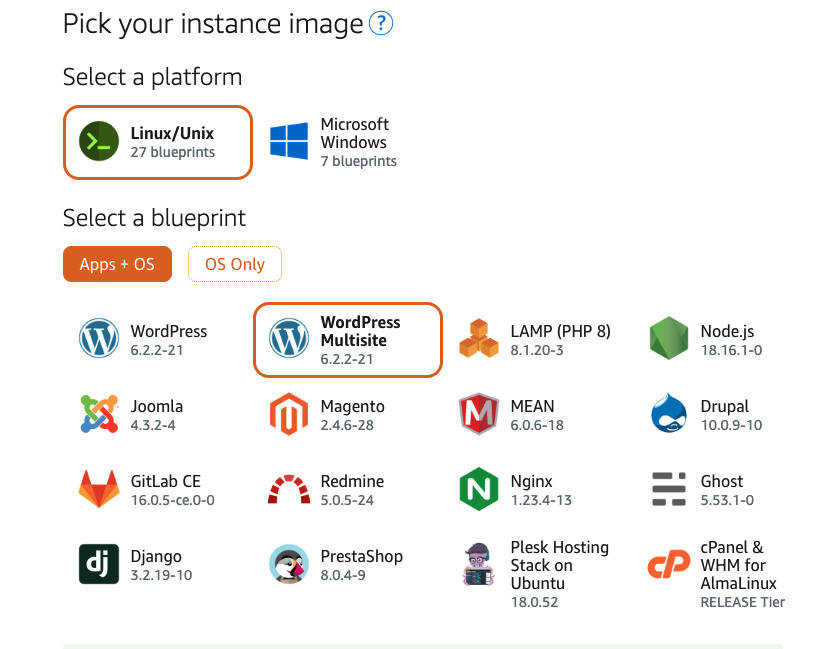Click version '4.3.2-4' text
837x649 pixels.
click(153, 425)
